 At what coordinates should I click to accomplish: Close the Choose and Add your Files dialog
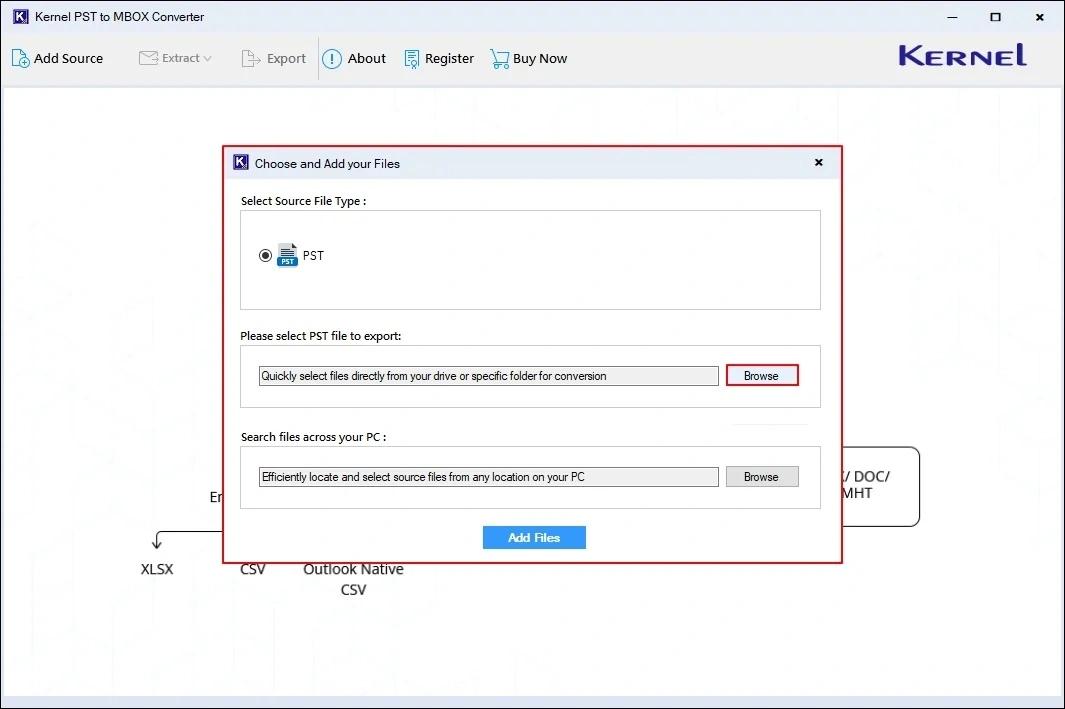coord(818,162)
